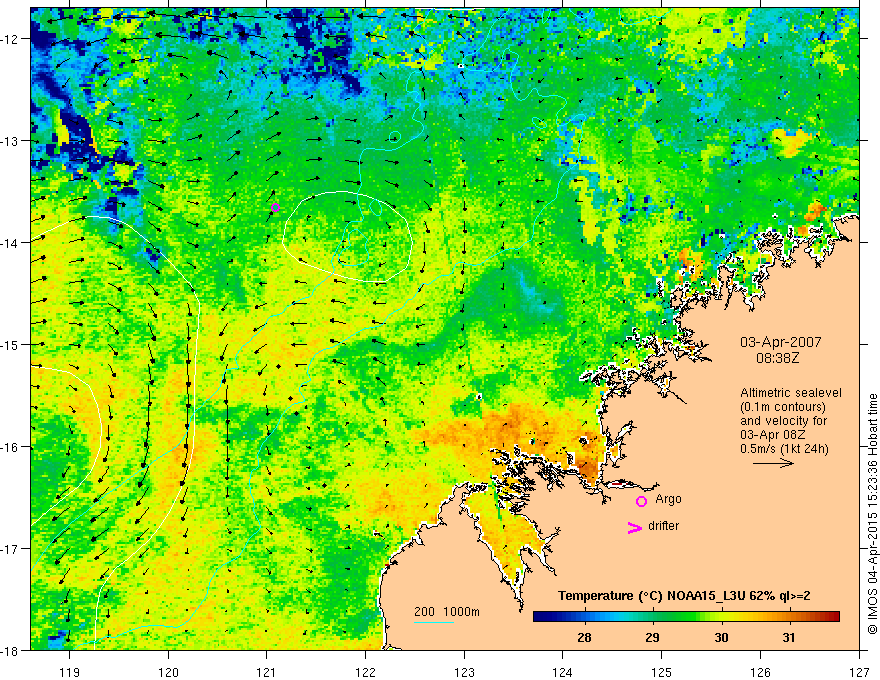The image size is (880, 680).
Task: Click the color bar tick label 29
Action: 652,637
